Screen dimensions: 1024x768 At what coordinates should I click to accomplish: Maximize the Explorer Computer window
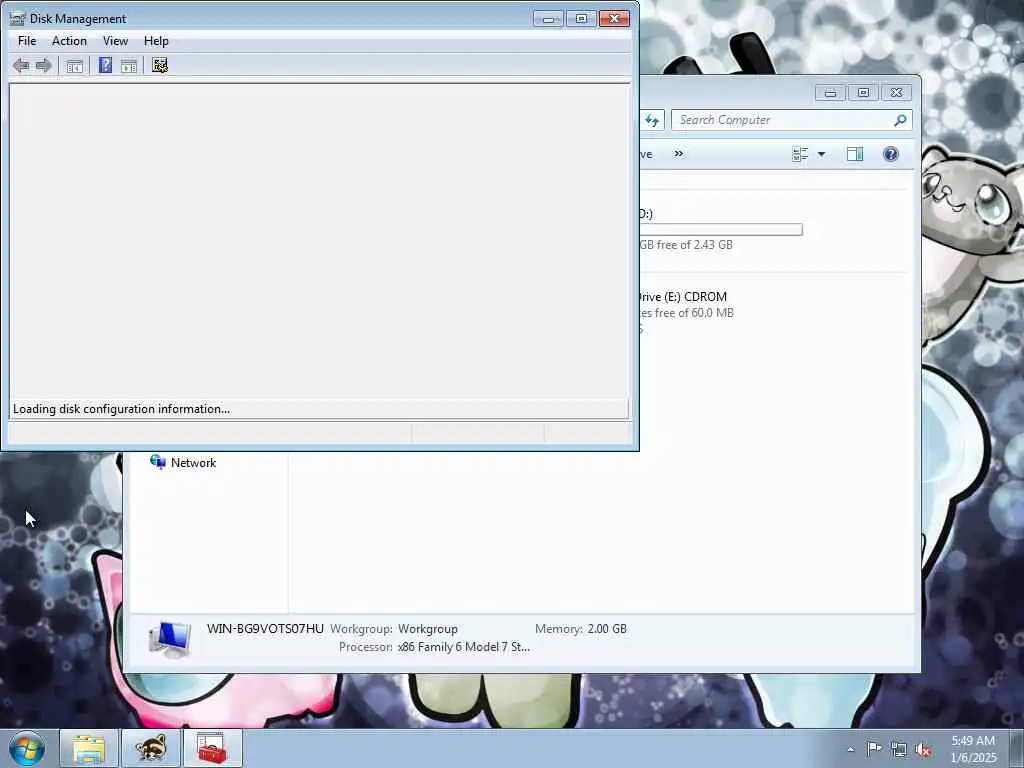coord(863,93)
